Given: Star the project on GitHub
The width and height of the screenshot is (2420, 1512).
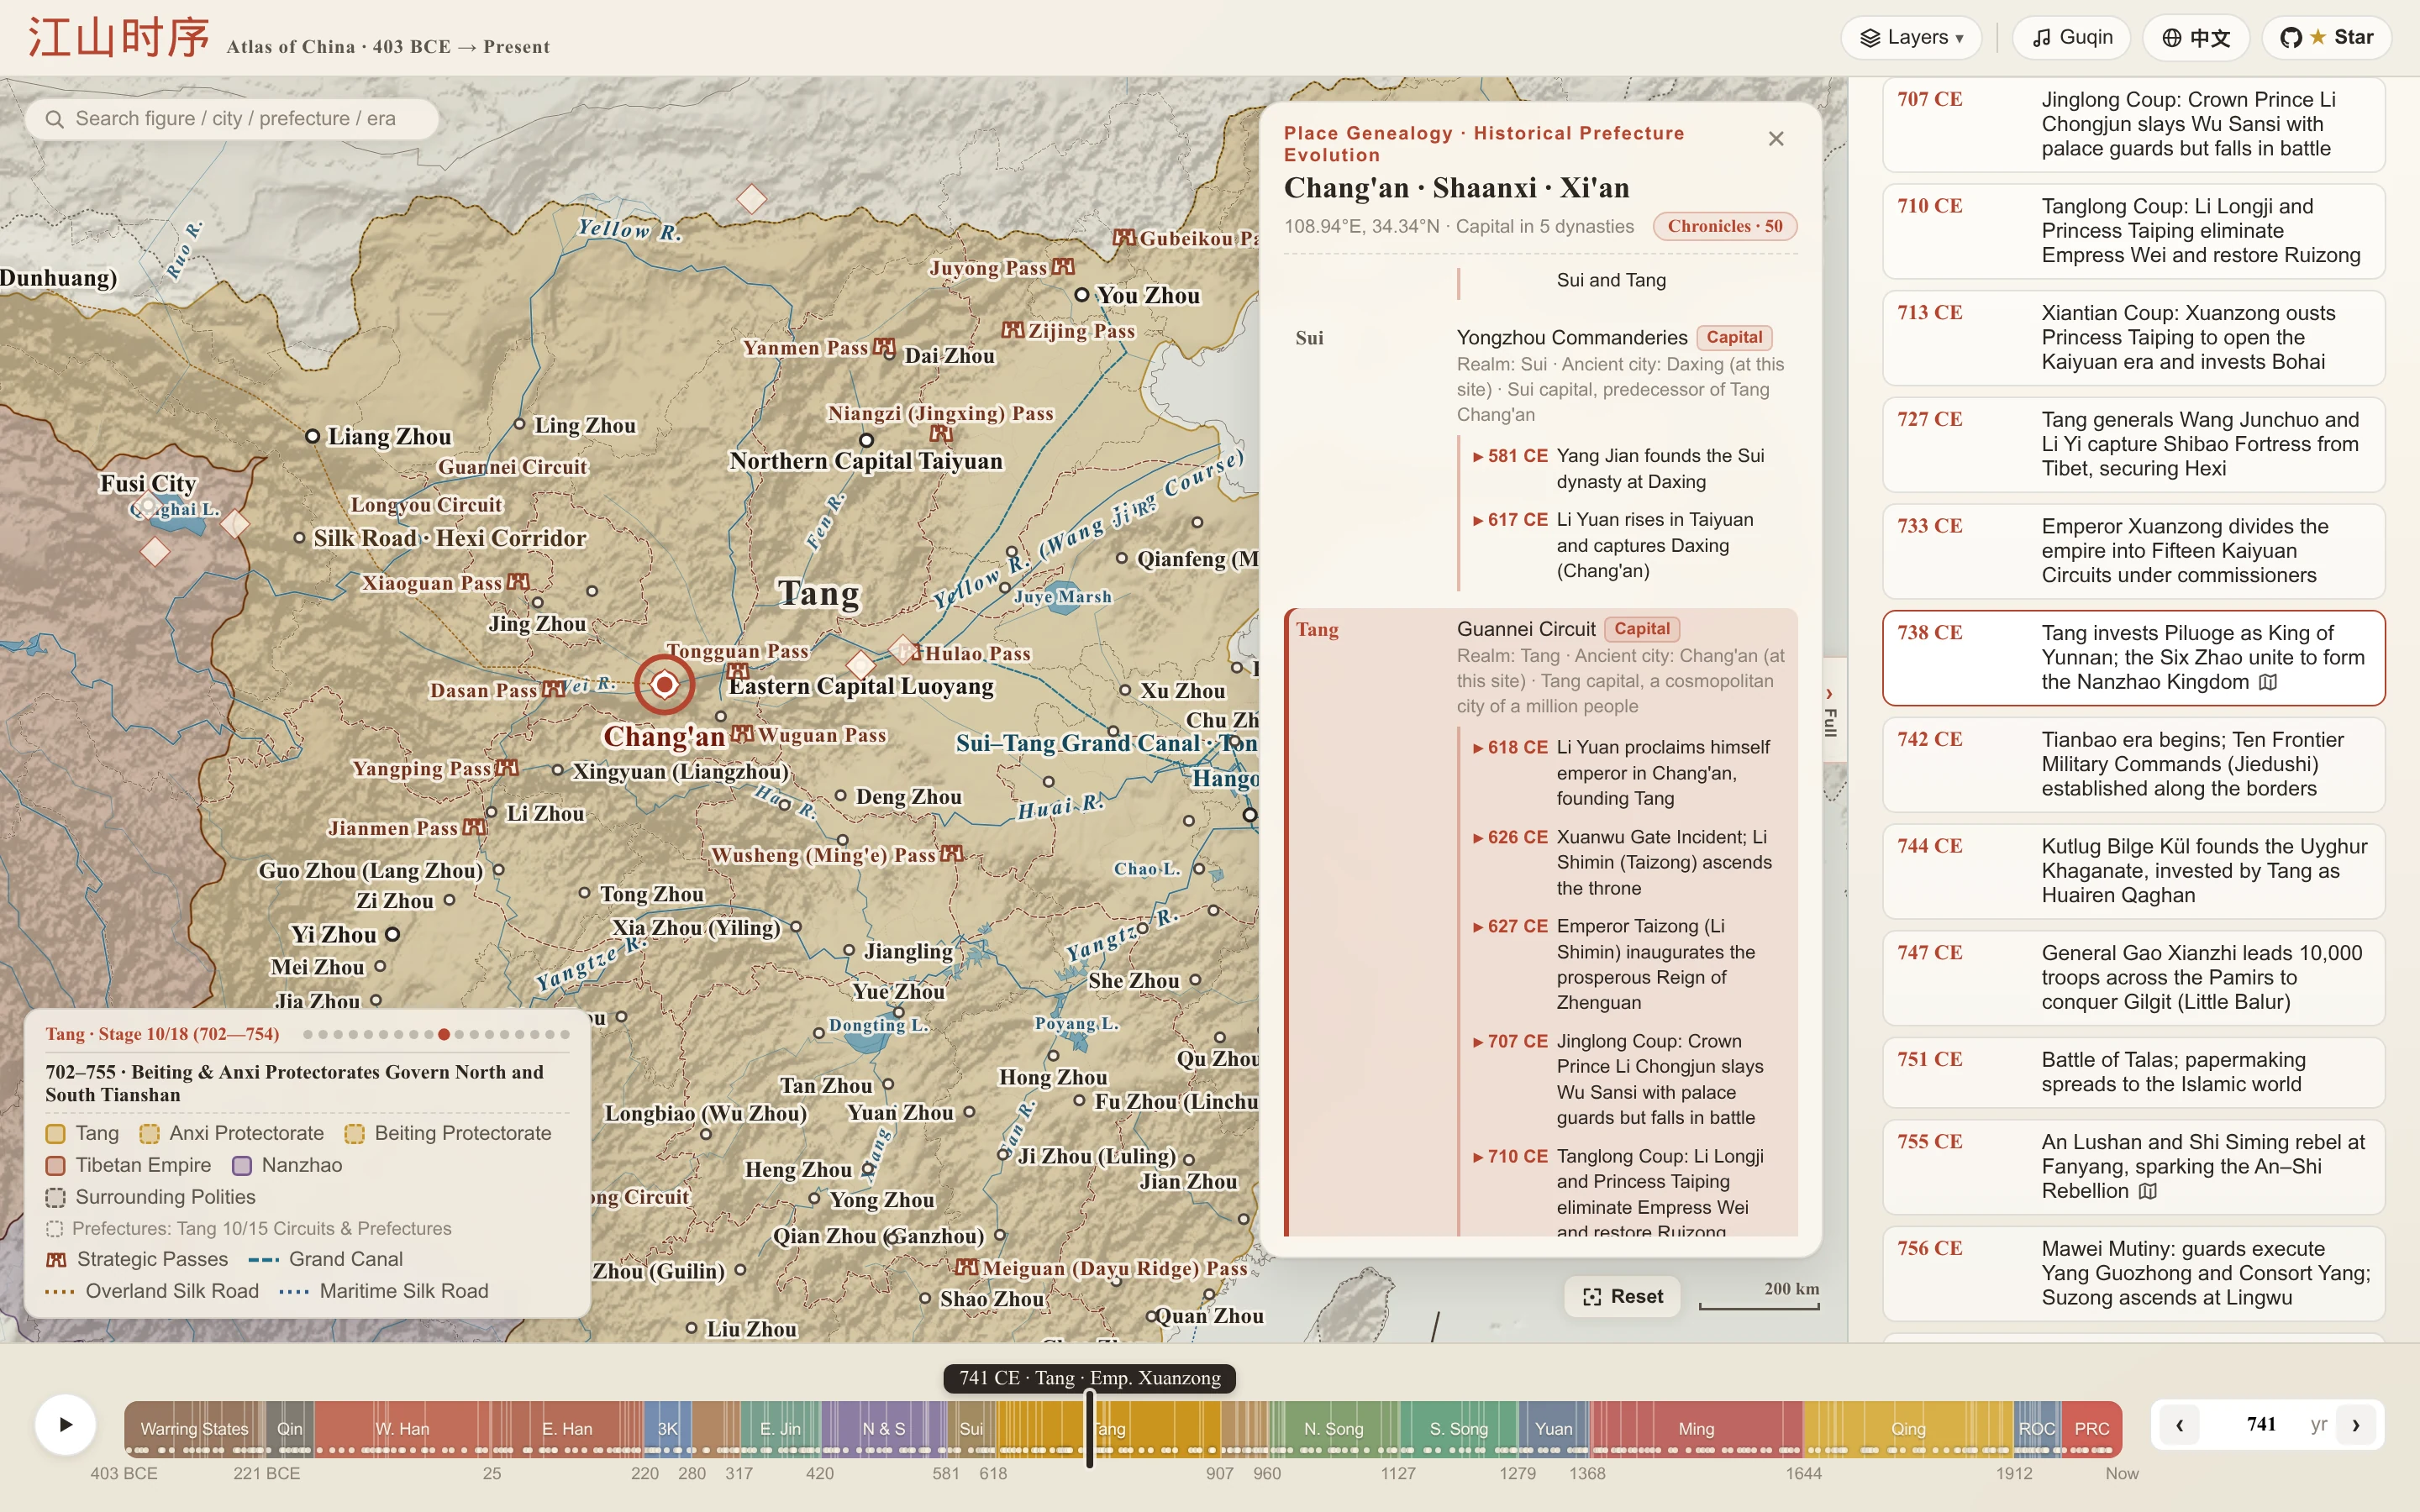Looking at the screenshot, I should (x=2326, y=38).
